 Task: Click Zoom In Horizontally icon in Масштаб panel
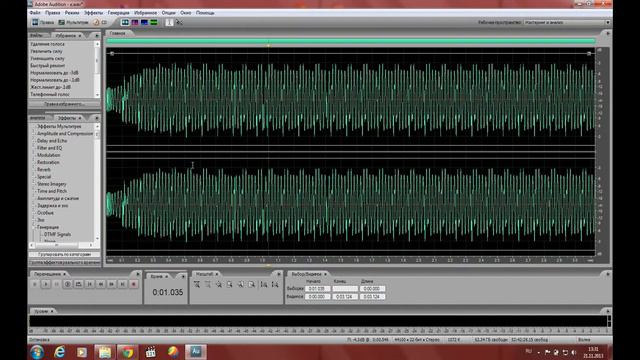[197, 284]
